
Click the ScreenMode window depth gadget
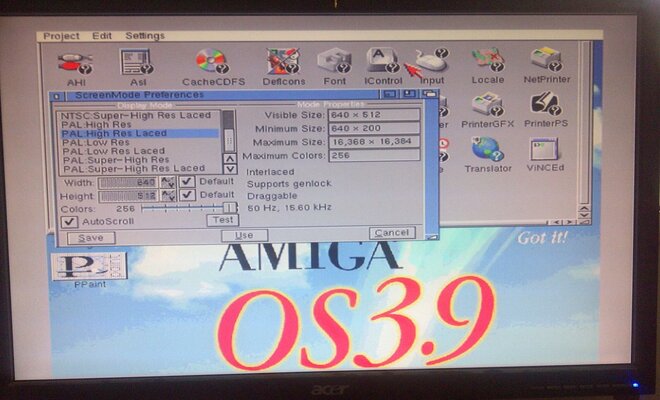coord(429,94)
